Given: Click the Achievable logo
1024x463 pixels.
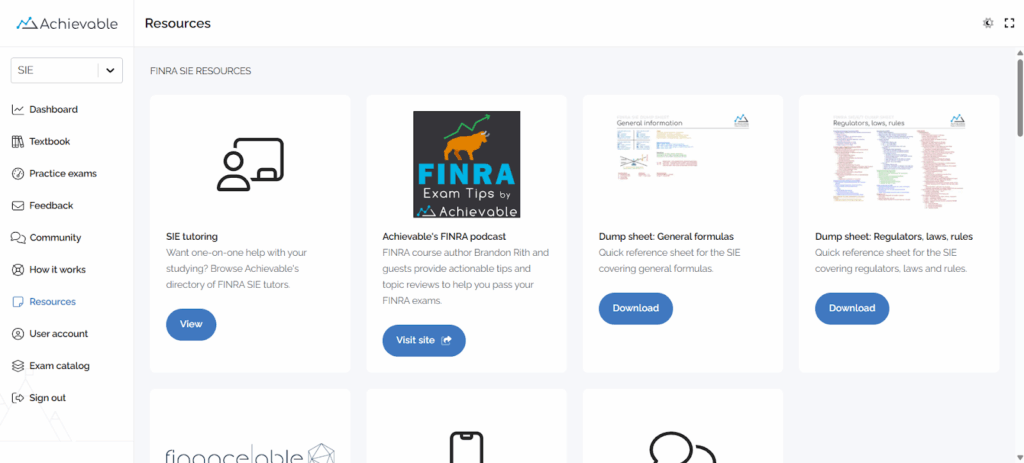Looking at the screenshot, I should (x=67, y=23).
